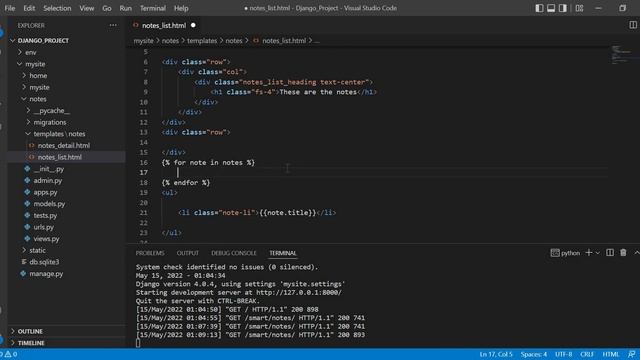Open manage.py file
The image size is (640, 360).
click(x=46, y=273)
